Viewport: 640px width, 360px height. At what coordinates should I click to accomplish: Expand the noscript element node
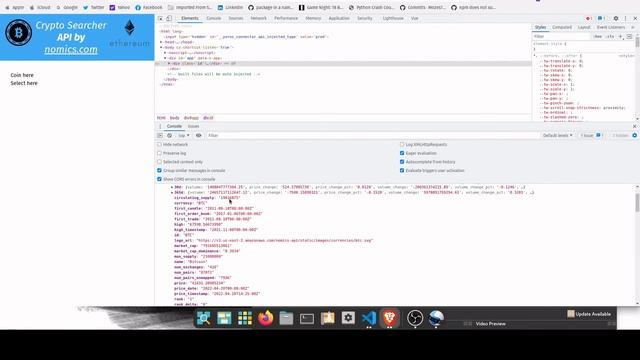(x=165, y=53)
